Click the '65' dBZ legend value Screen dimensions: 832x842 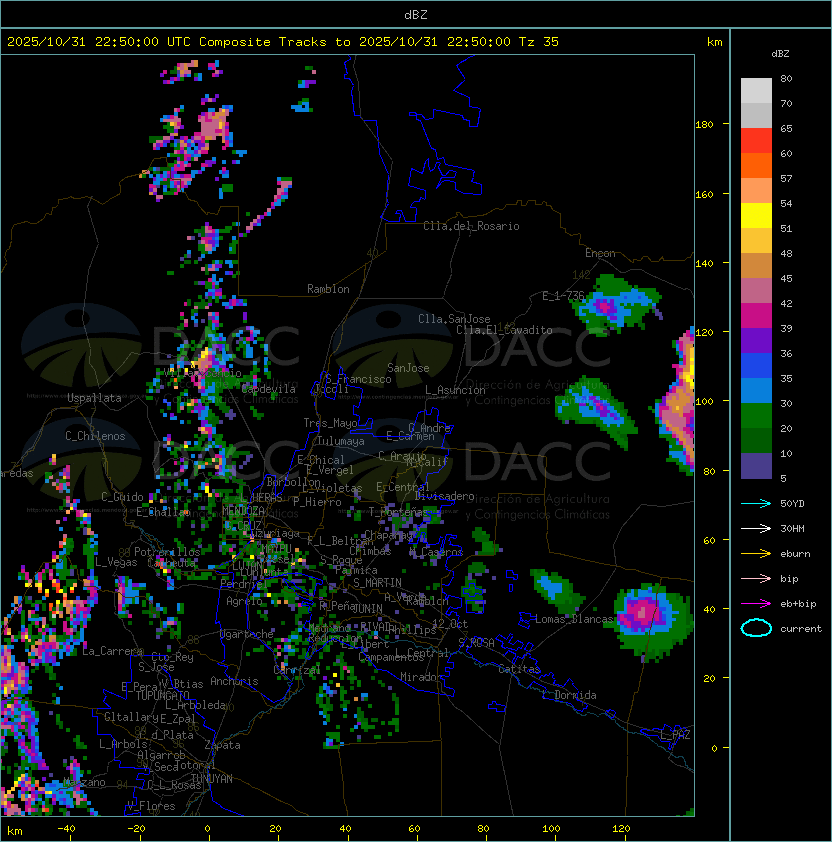coord(786,128)
